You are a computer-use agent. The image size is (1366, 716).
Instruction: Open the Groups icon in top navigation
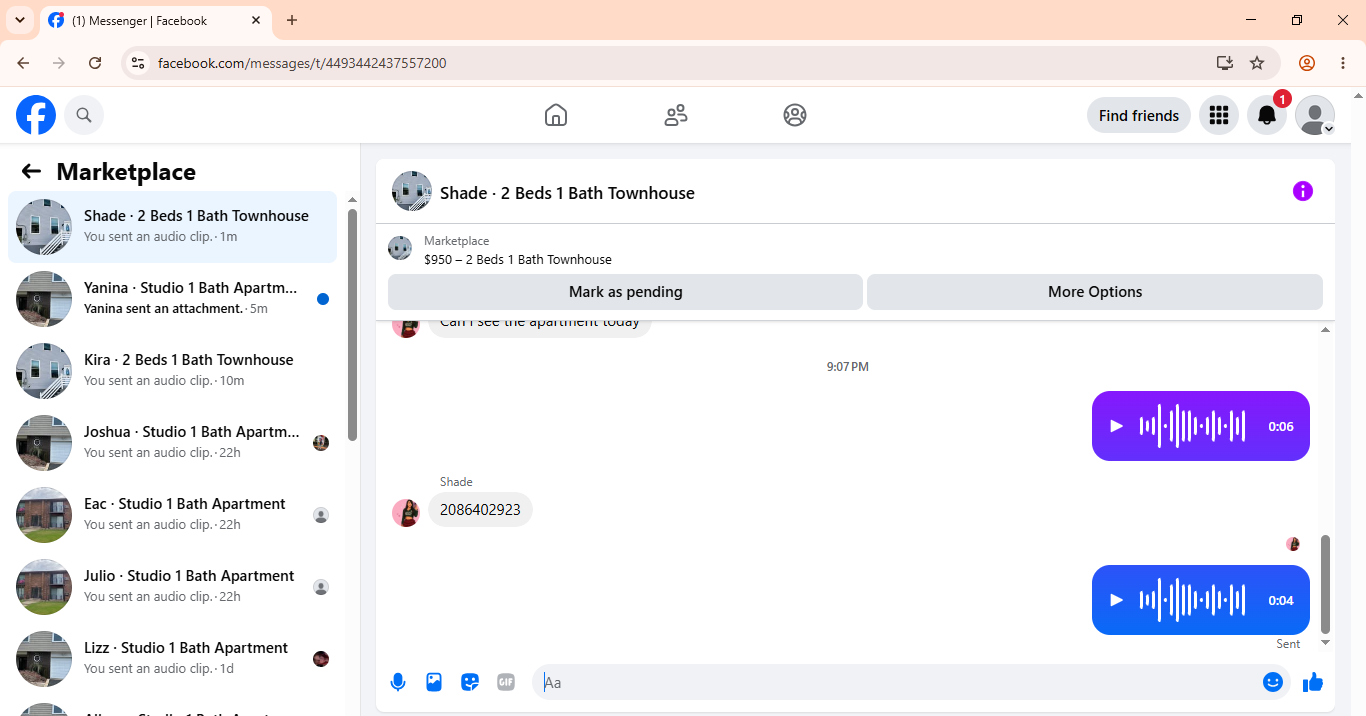tap(795, 115)
